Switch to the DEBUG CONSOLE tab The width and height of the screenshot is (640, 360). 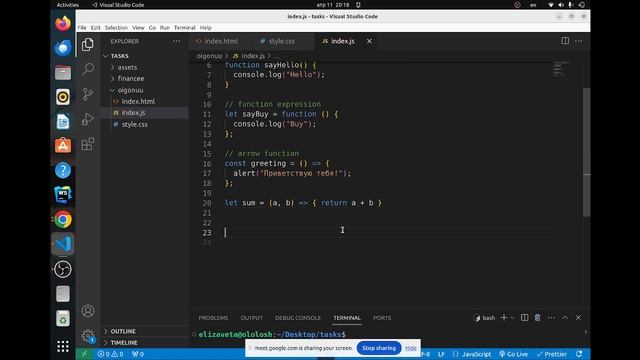tap(298, 318)
